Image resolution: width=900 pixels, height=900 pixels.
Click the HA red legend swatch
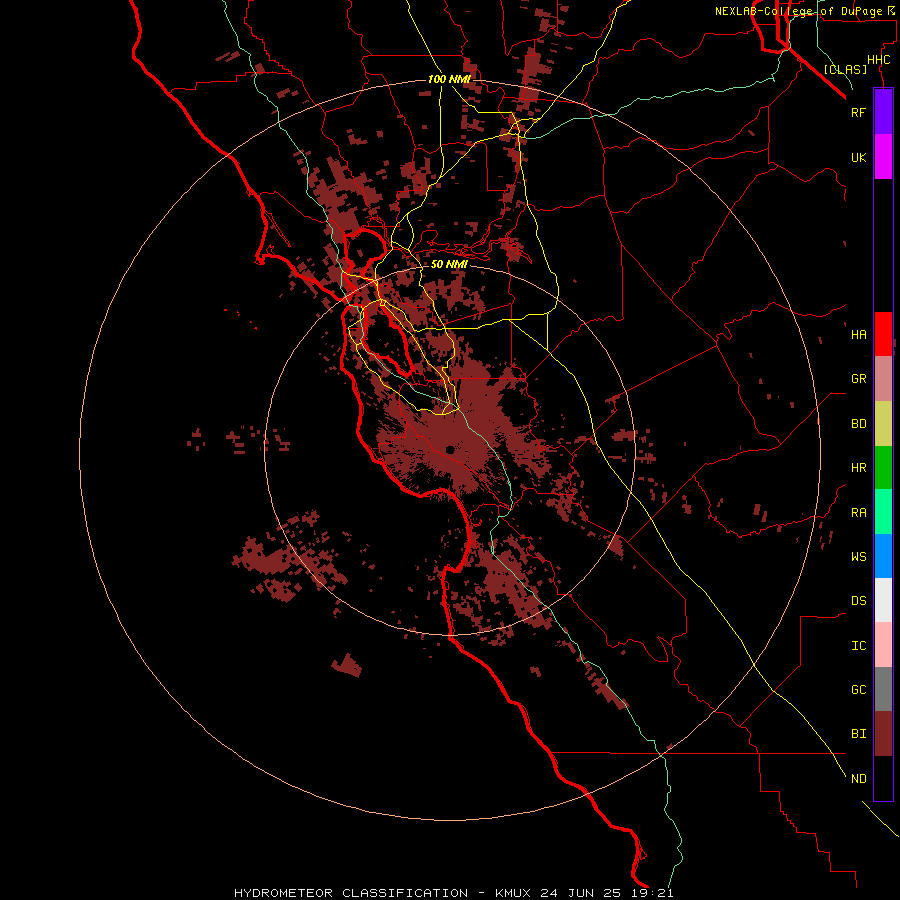coord(883,334)
